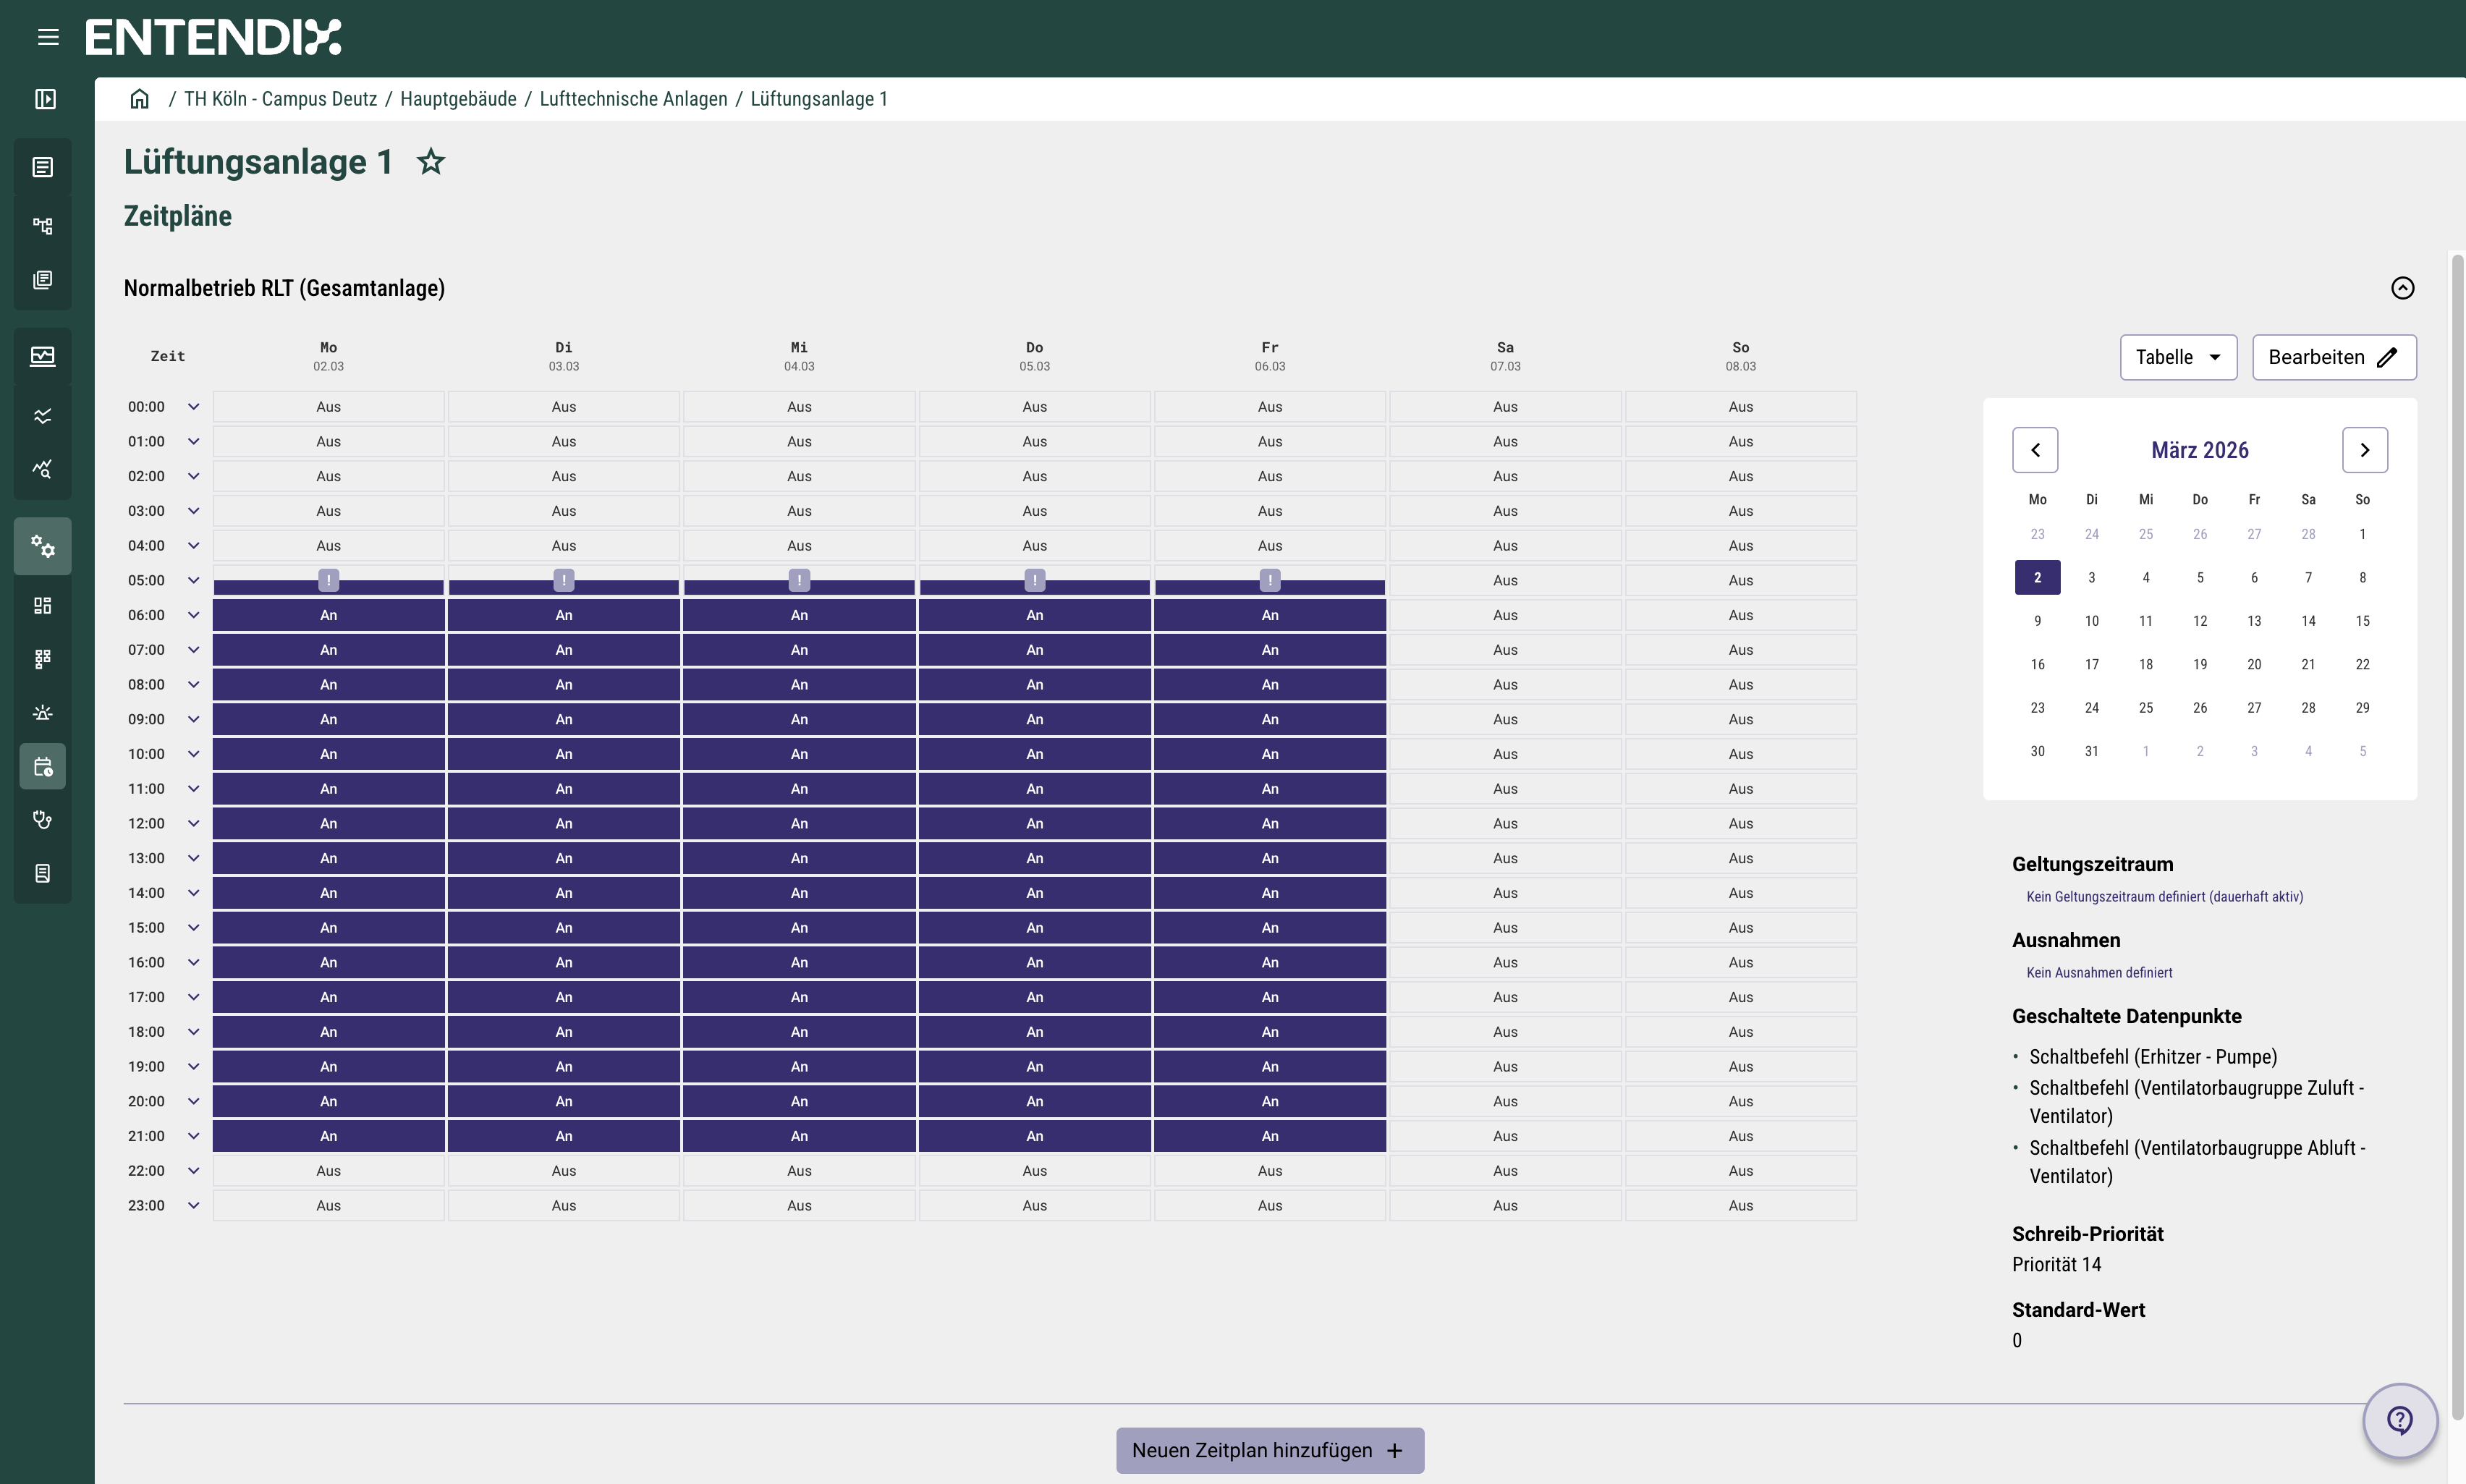Select the gears settings sidebar icon

pyautogui.click(x=43, y=546)
